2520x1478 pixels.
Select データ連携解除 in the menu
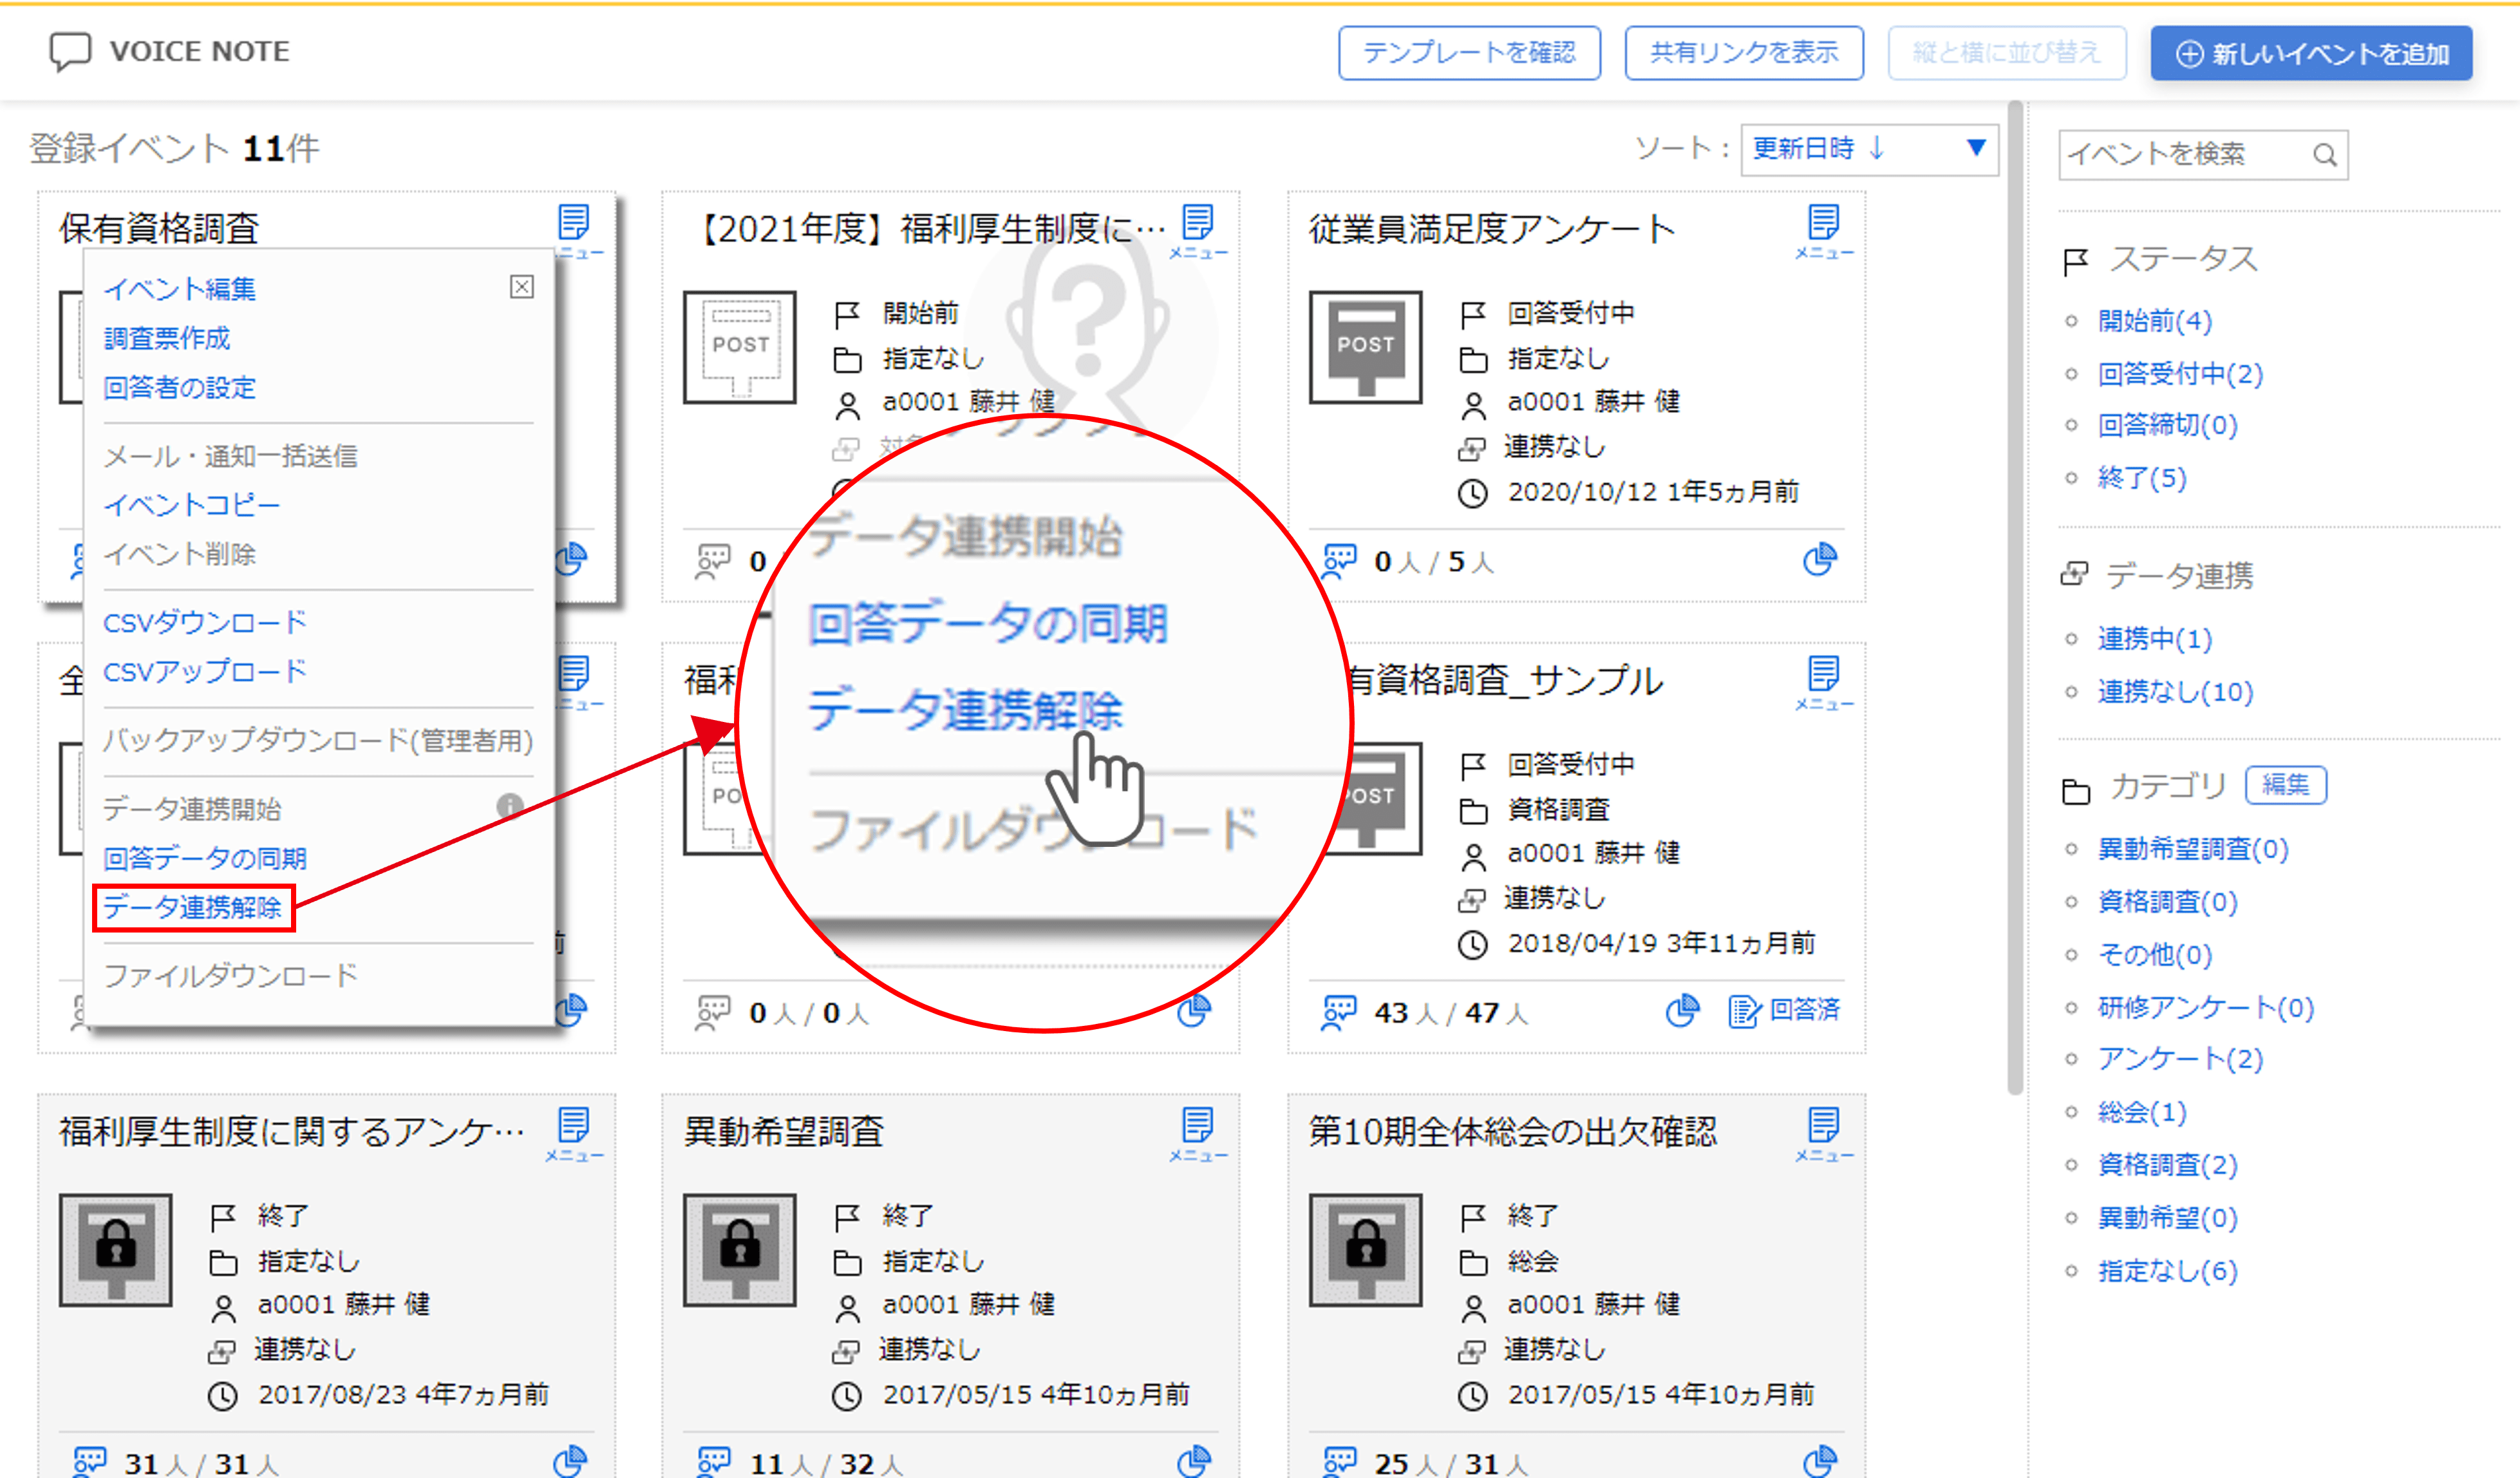[x=193, y=907]
